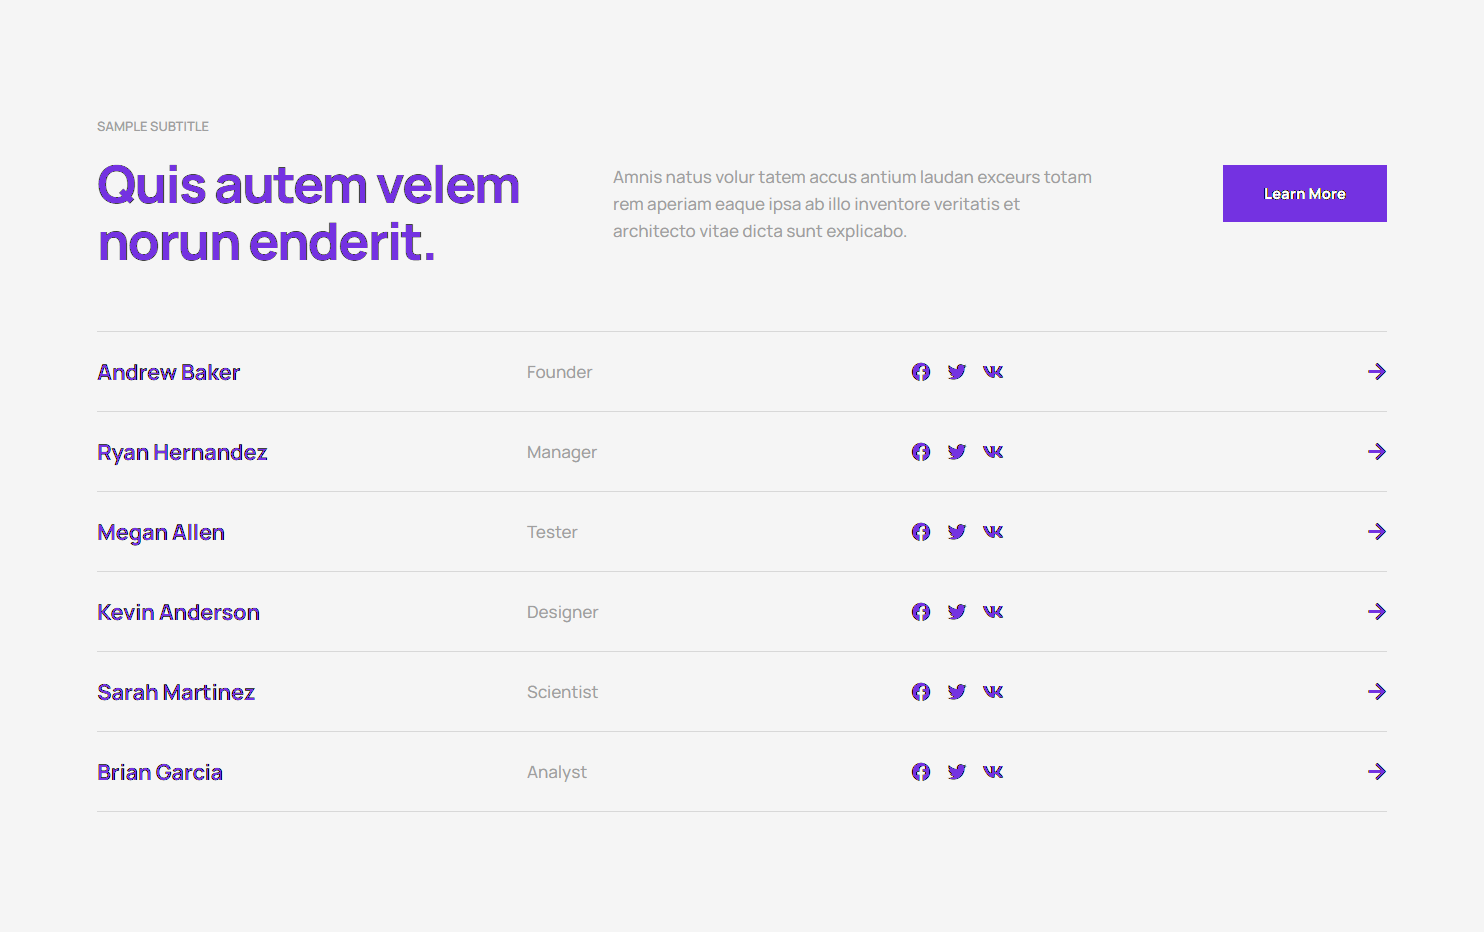
Task: Open Andrew Baker's Facebook profile icon
Action: click(921, 372)
